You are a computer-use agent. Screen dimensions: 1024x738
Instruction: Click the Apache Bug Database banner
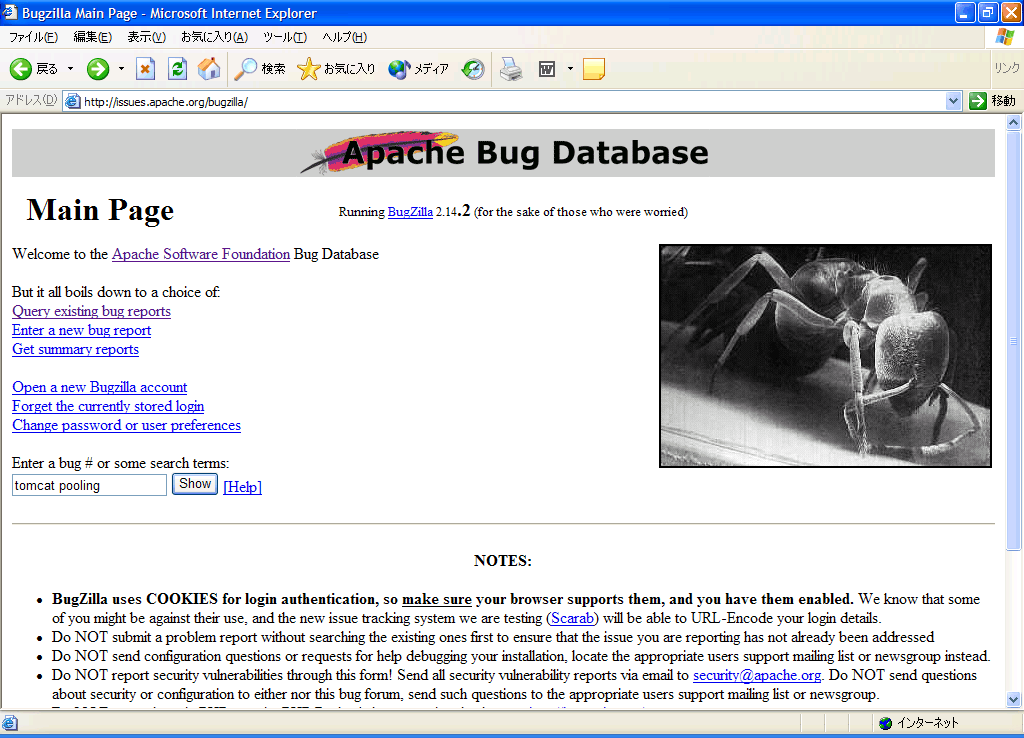point(504,153)
